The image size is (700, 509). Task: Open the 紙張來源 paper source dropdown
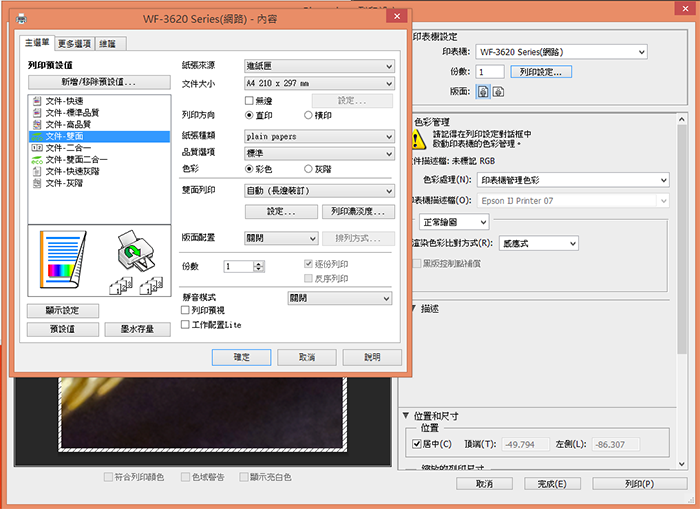click(319, 66)
